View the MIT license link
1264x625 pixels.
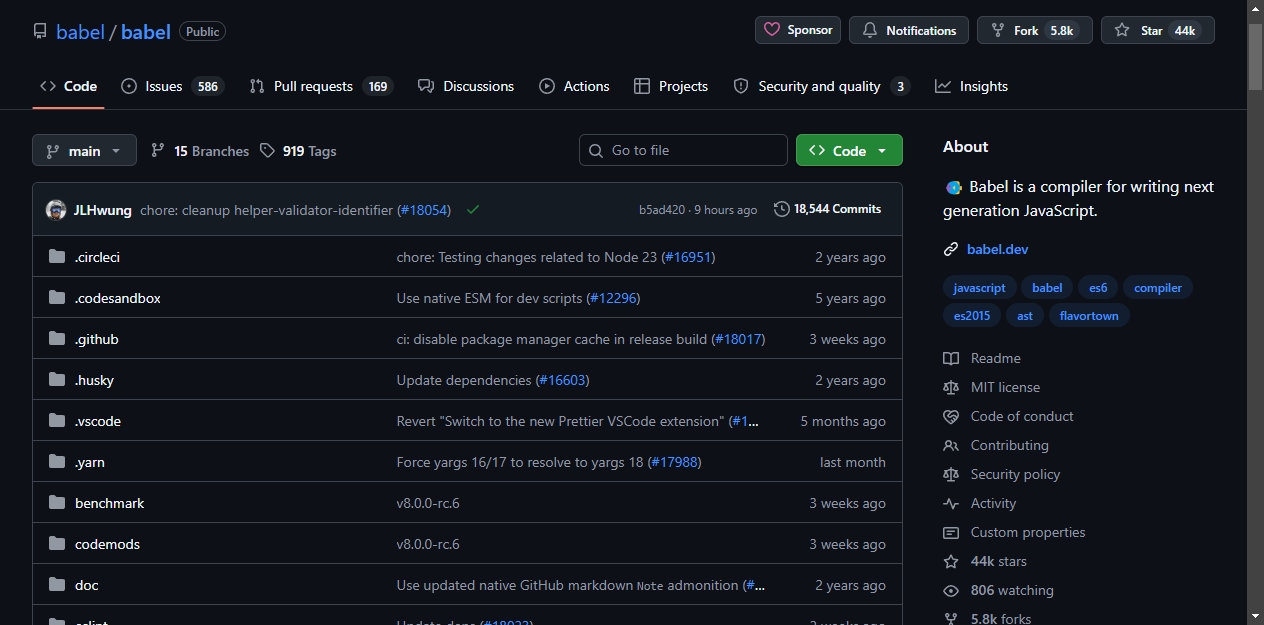pyautogui.click(x=992, y=387)
